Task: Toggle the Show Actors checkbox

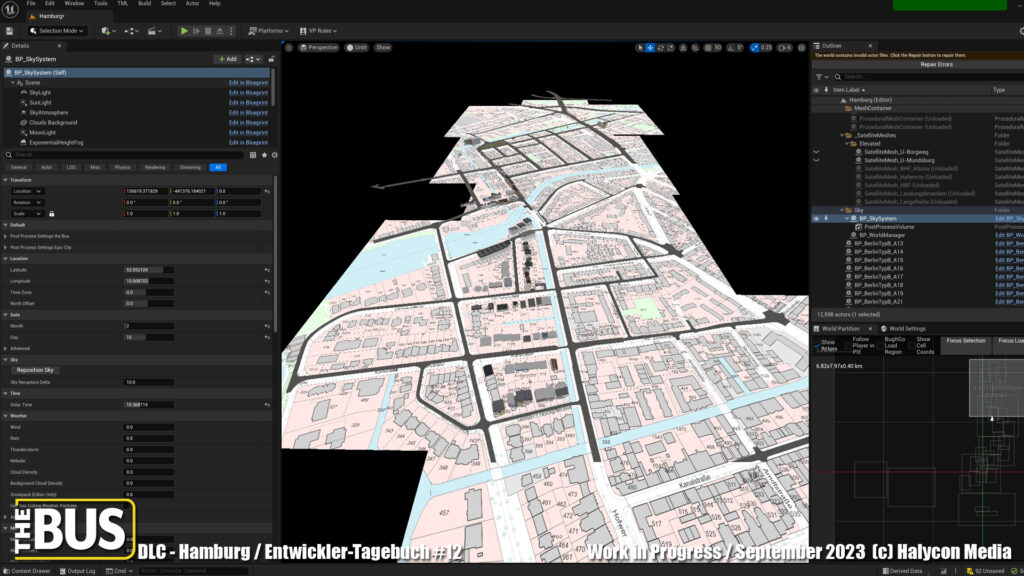Action: click(x=815, y=344)
